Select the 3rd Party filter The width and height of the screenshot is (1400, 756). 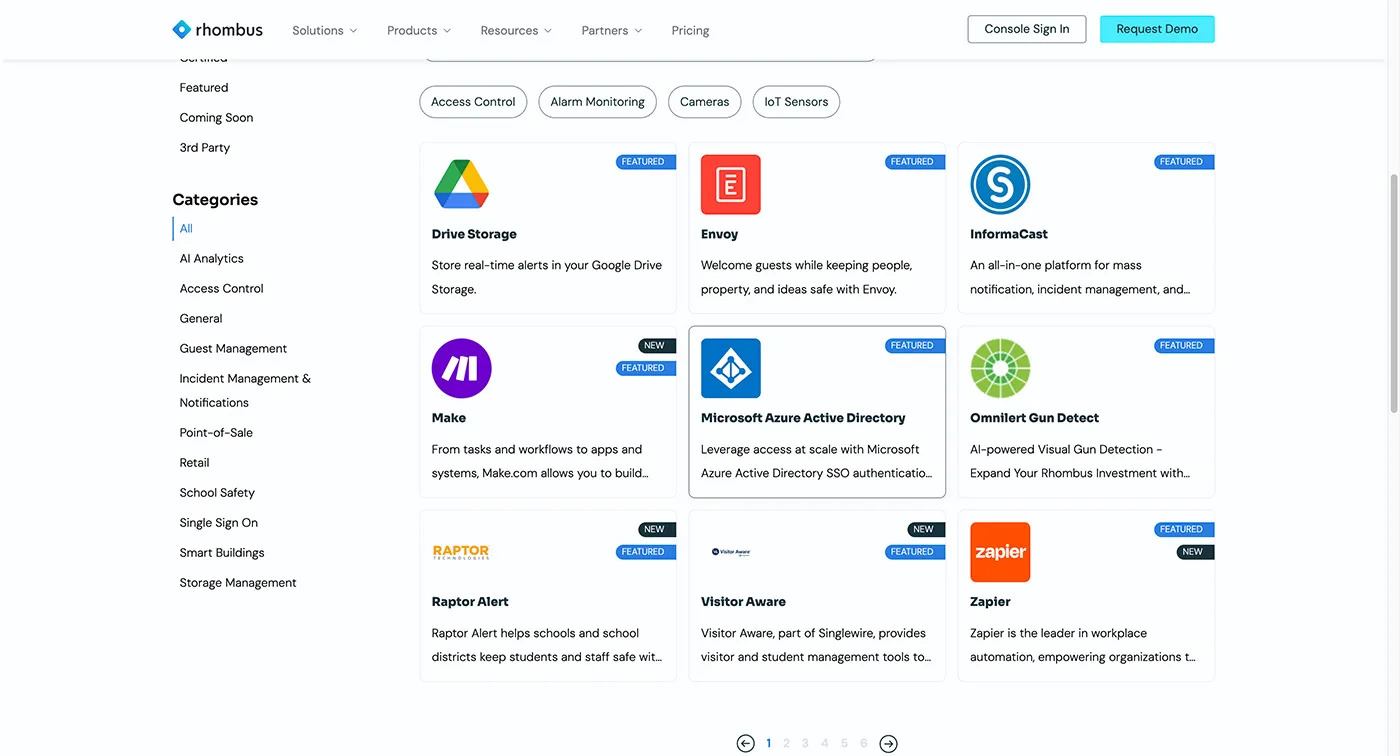click(205, 148)
